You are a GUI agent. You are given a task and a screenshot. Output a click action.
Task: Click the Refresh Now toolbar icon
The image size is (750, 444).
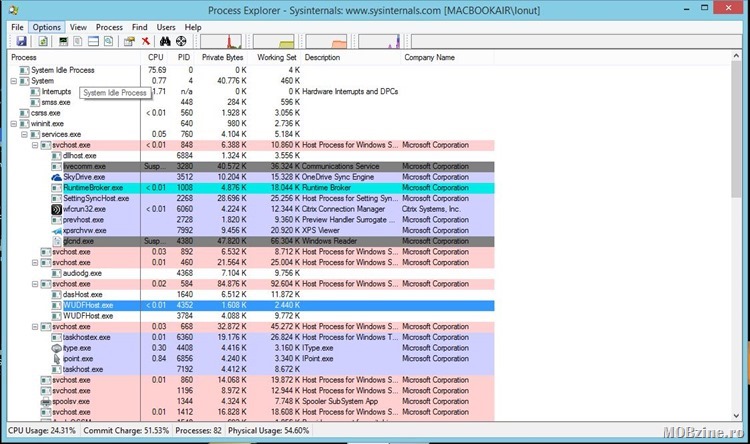pyautogui.click(x=43, y=42)
